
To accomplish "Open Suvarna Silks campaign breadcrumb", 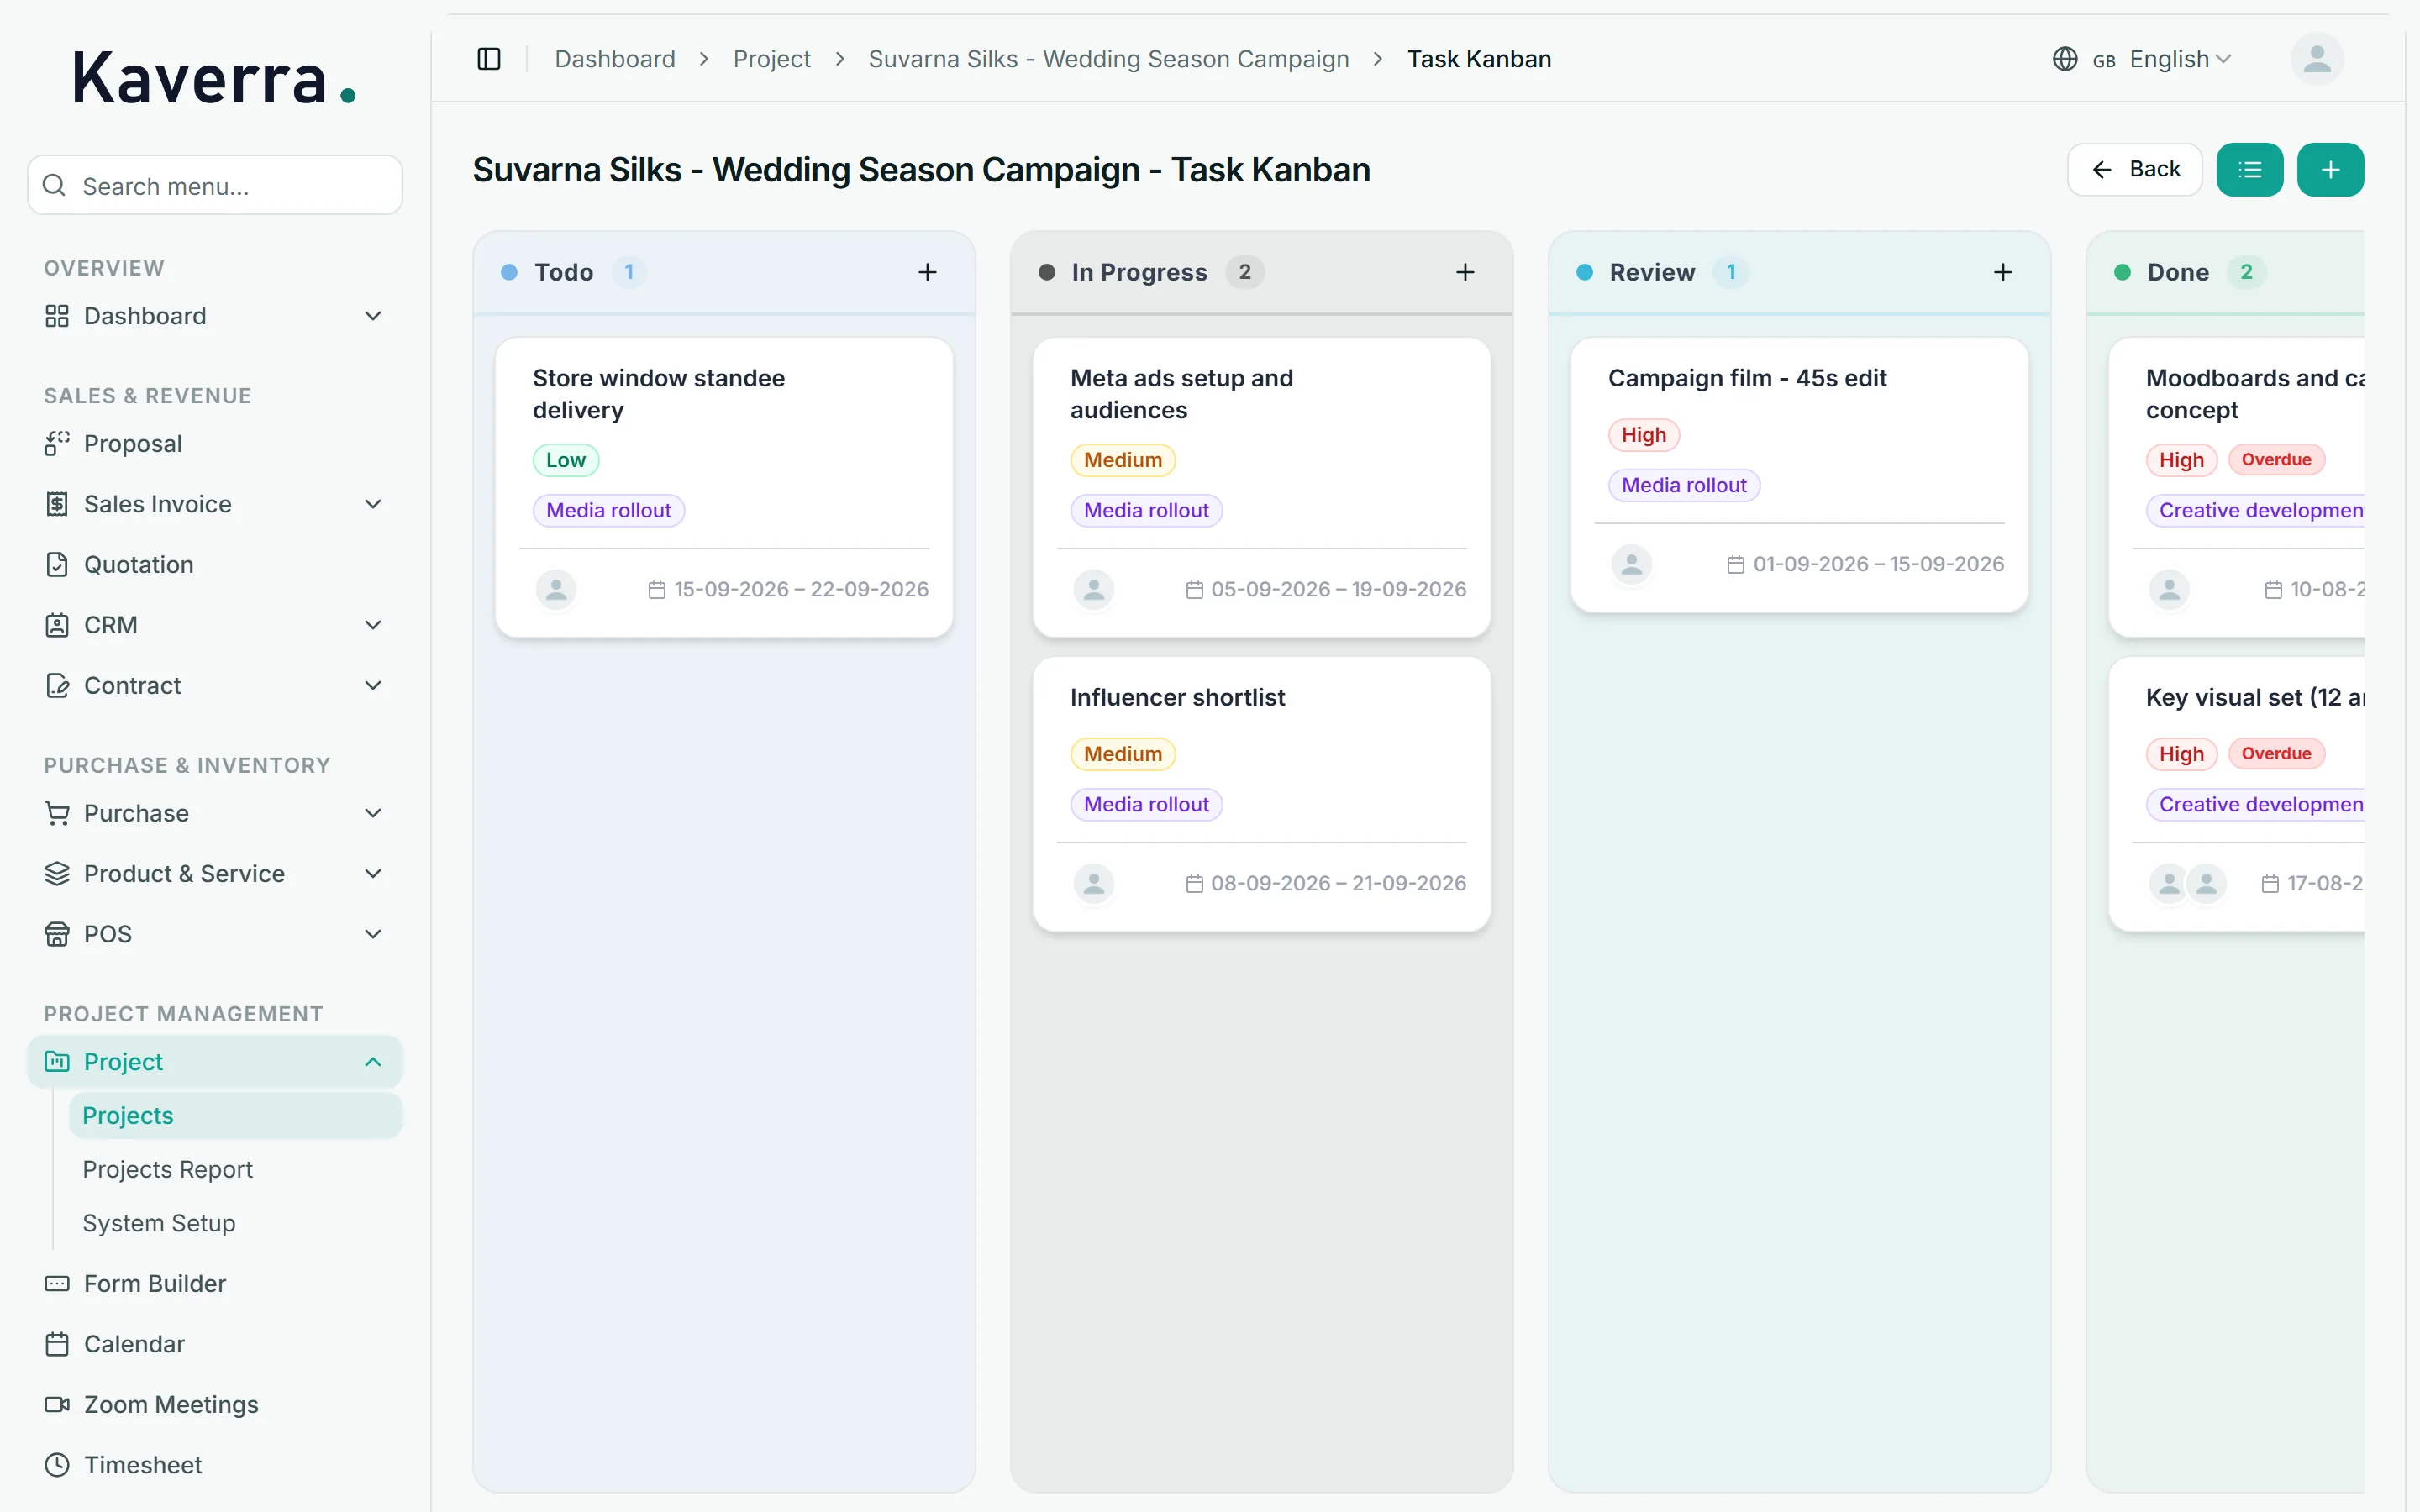I will point(1108,59).
